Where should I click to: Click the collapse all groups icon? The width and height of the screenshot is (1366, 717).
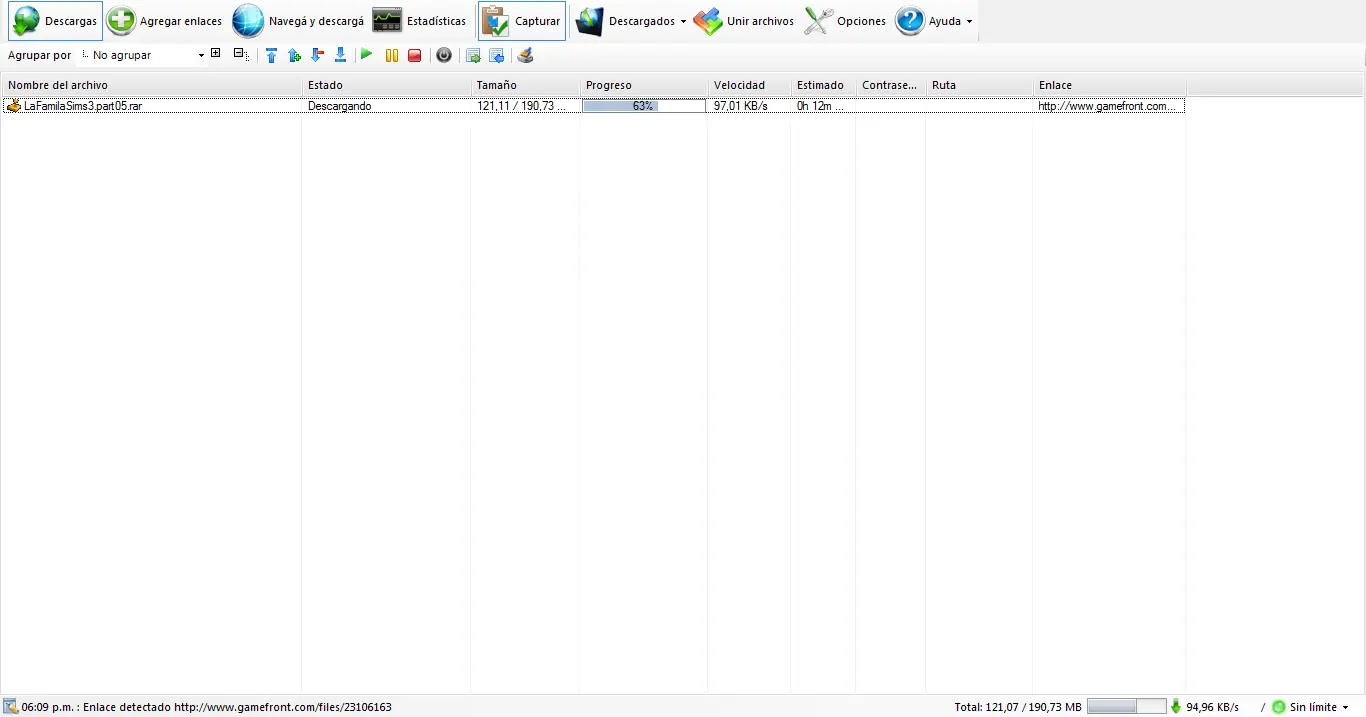[240, 54]
